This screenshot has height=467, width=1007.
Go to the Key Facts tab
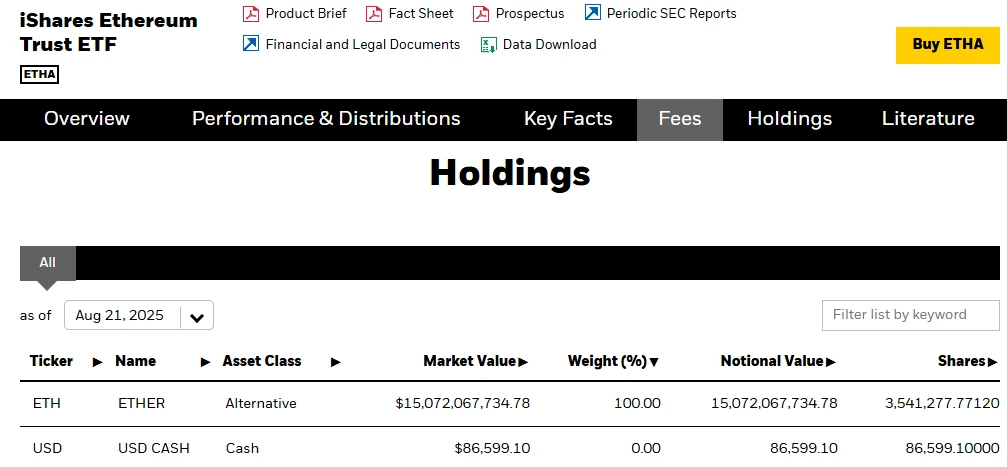[x=568, y=119]
